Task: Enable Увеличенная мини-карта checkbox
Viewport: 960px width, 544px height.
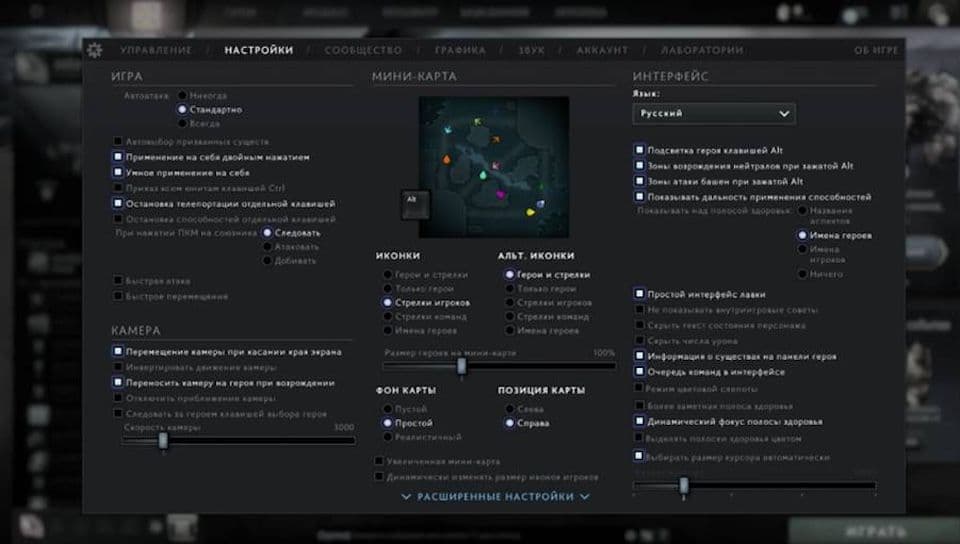Action: (x=379, y=461)
